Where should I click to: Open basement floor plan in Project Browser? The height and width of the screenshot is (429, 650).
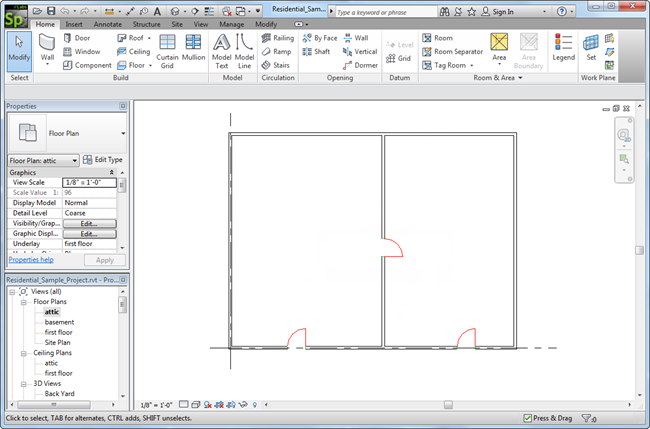click(x=58, y=322)
